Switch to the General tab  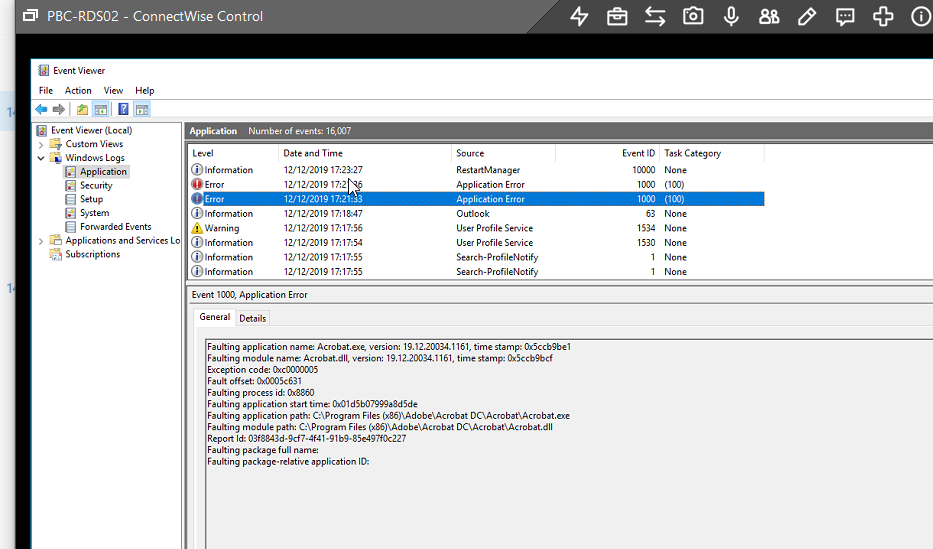215,317
